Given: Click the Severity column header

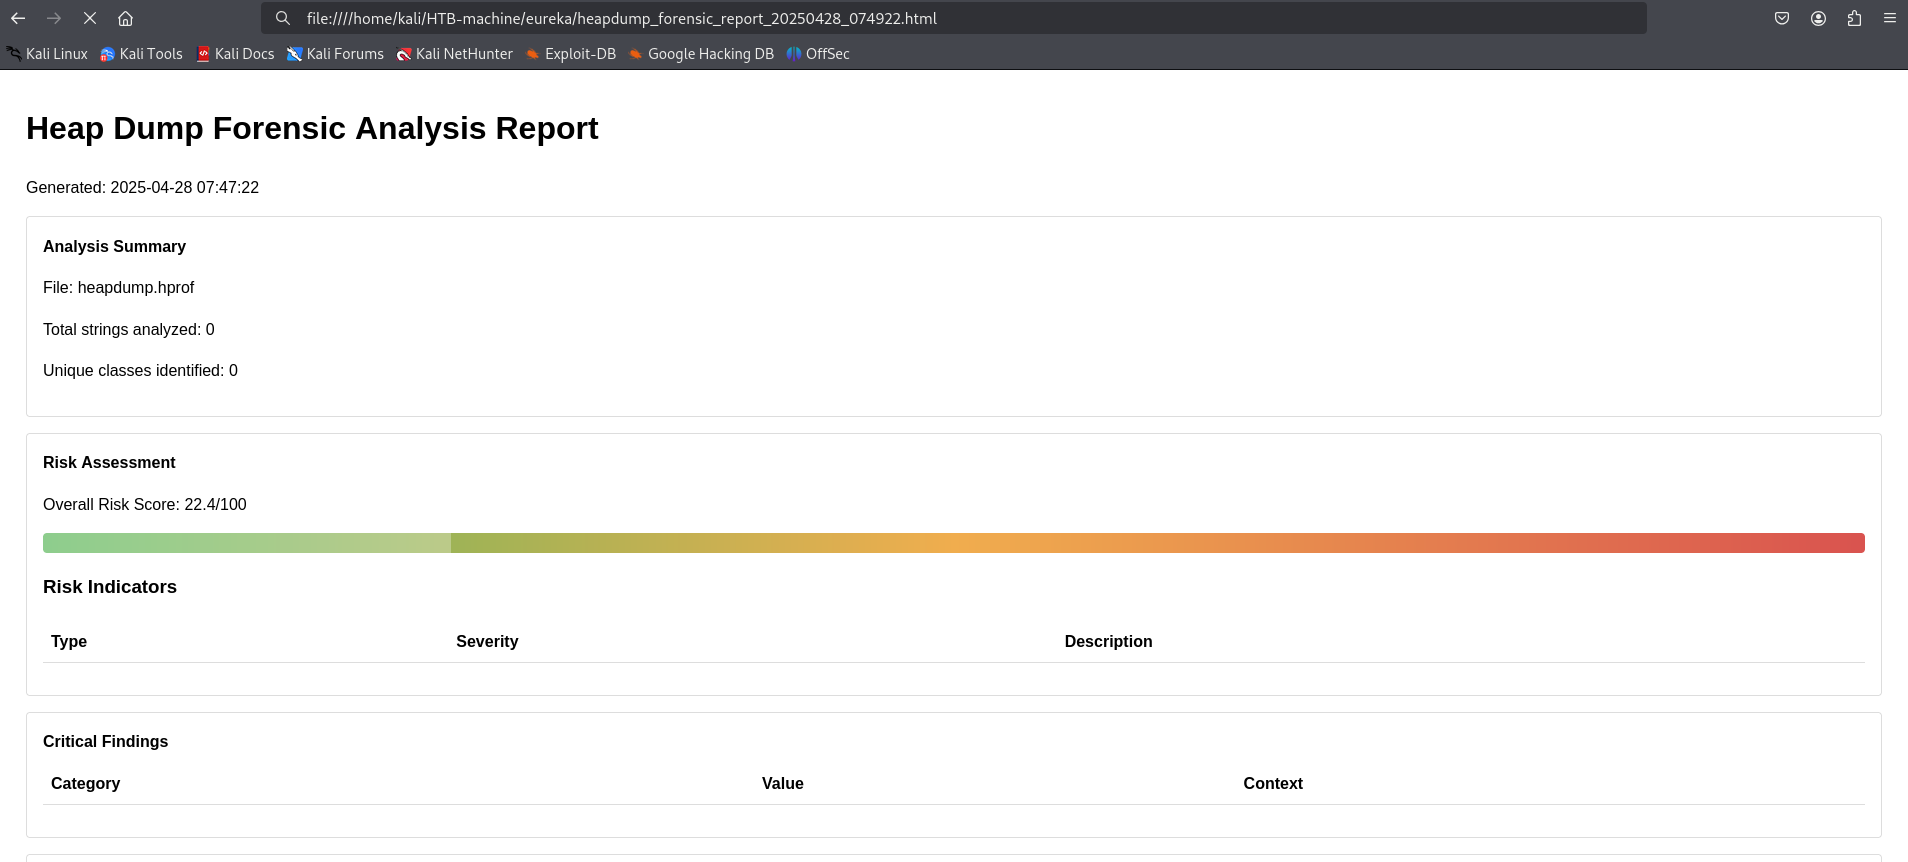Looking at the screenshot, I should (x=487, y=642).
